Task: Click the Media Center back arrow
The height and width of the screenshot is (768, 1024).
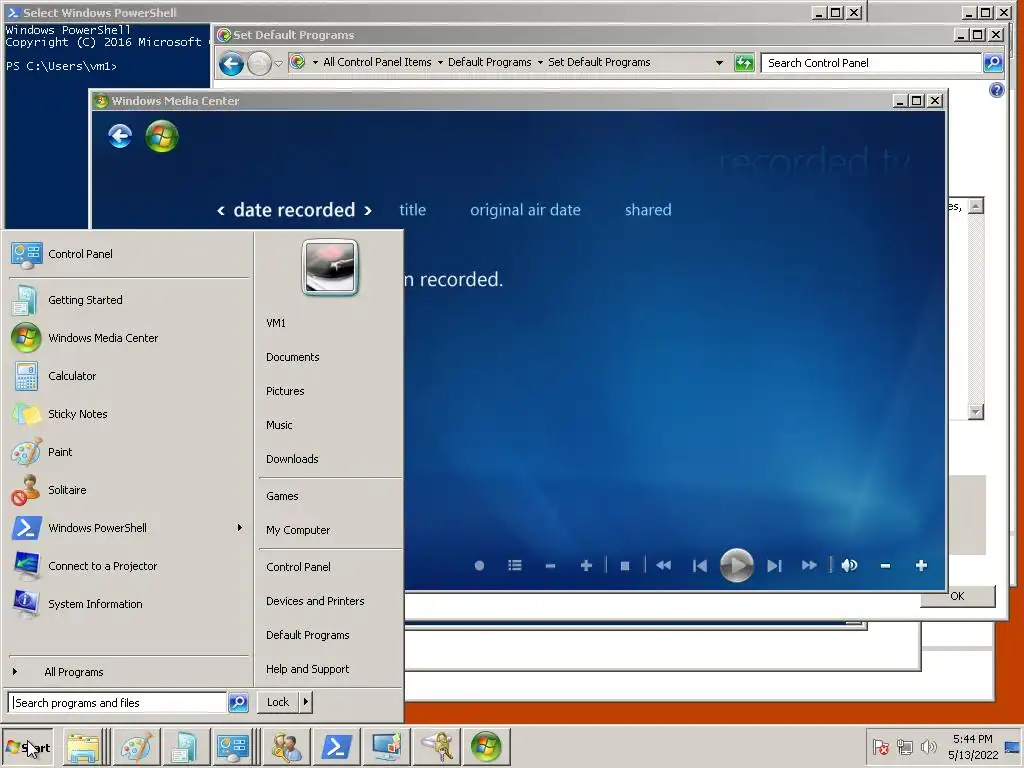Action: [x=120, y=136]
